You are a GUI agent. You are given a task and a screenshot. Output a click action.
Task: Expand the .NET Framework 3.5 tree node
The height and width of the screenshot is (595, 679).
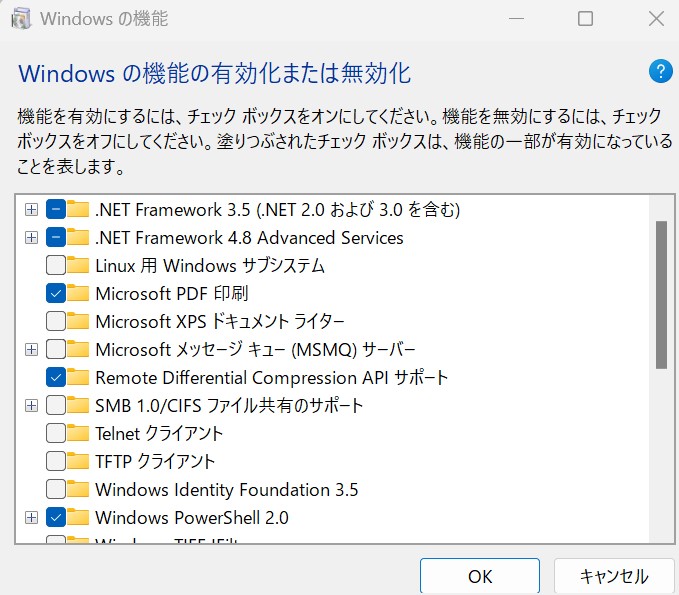[31, 210]
